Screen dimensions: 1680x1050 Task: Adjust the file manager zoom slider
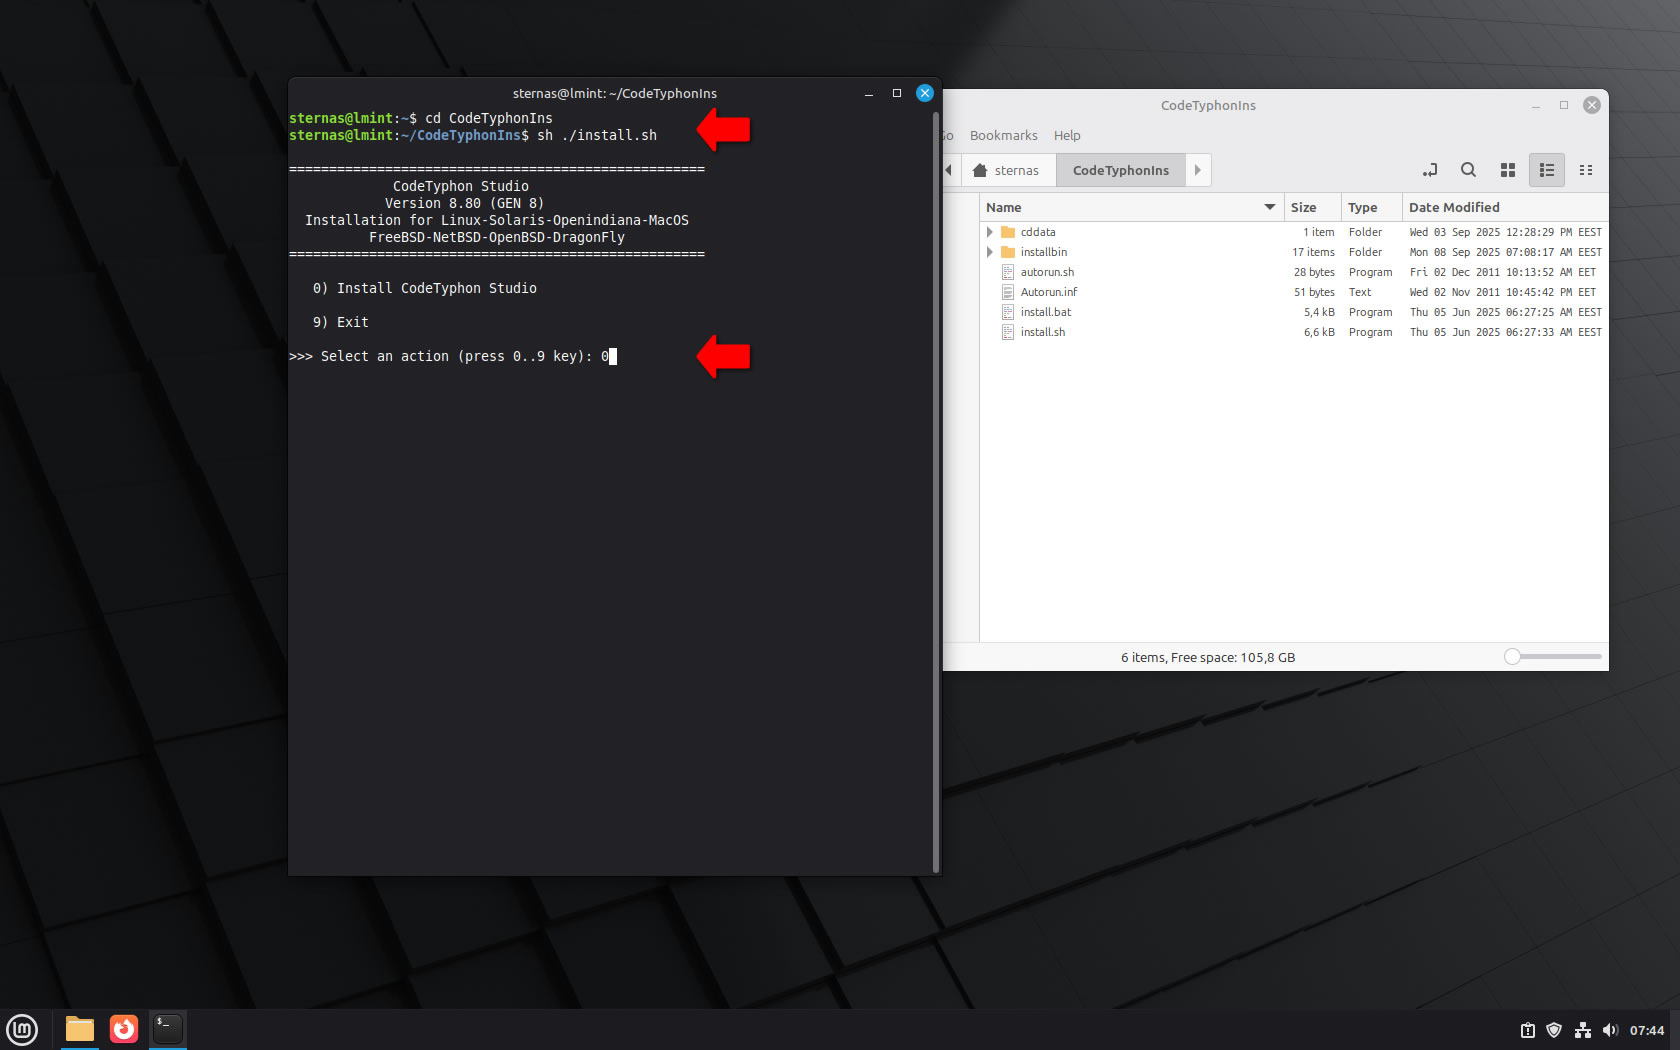pos(1552,657)
